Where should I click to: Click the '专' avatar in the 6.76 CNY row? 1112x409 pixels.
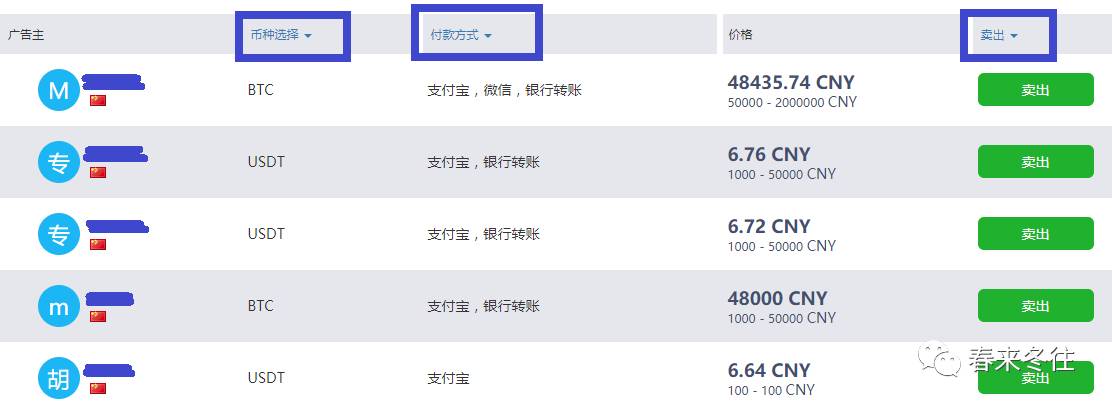(x=58, y=162)
